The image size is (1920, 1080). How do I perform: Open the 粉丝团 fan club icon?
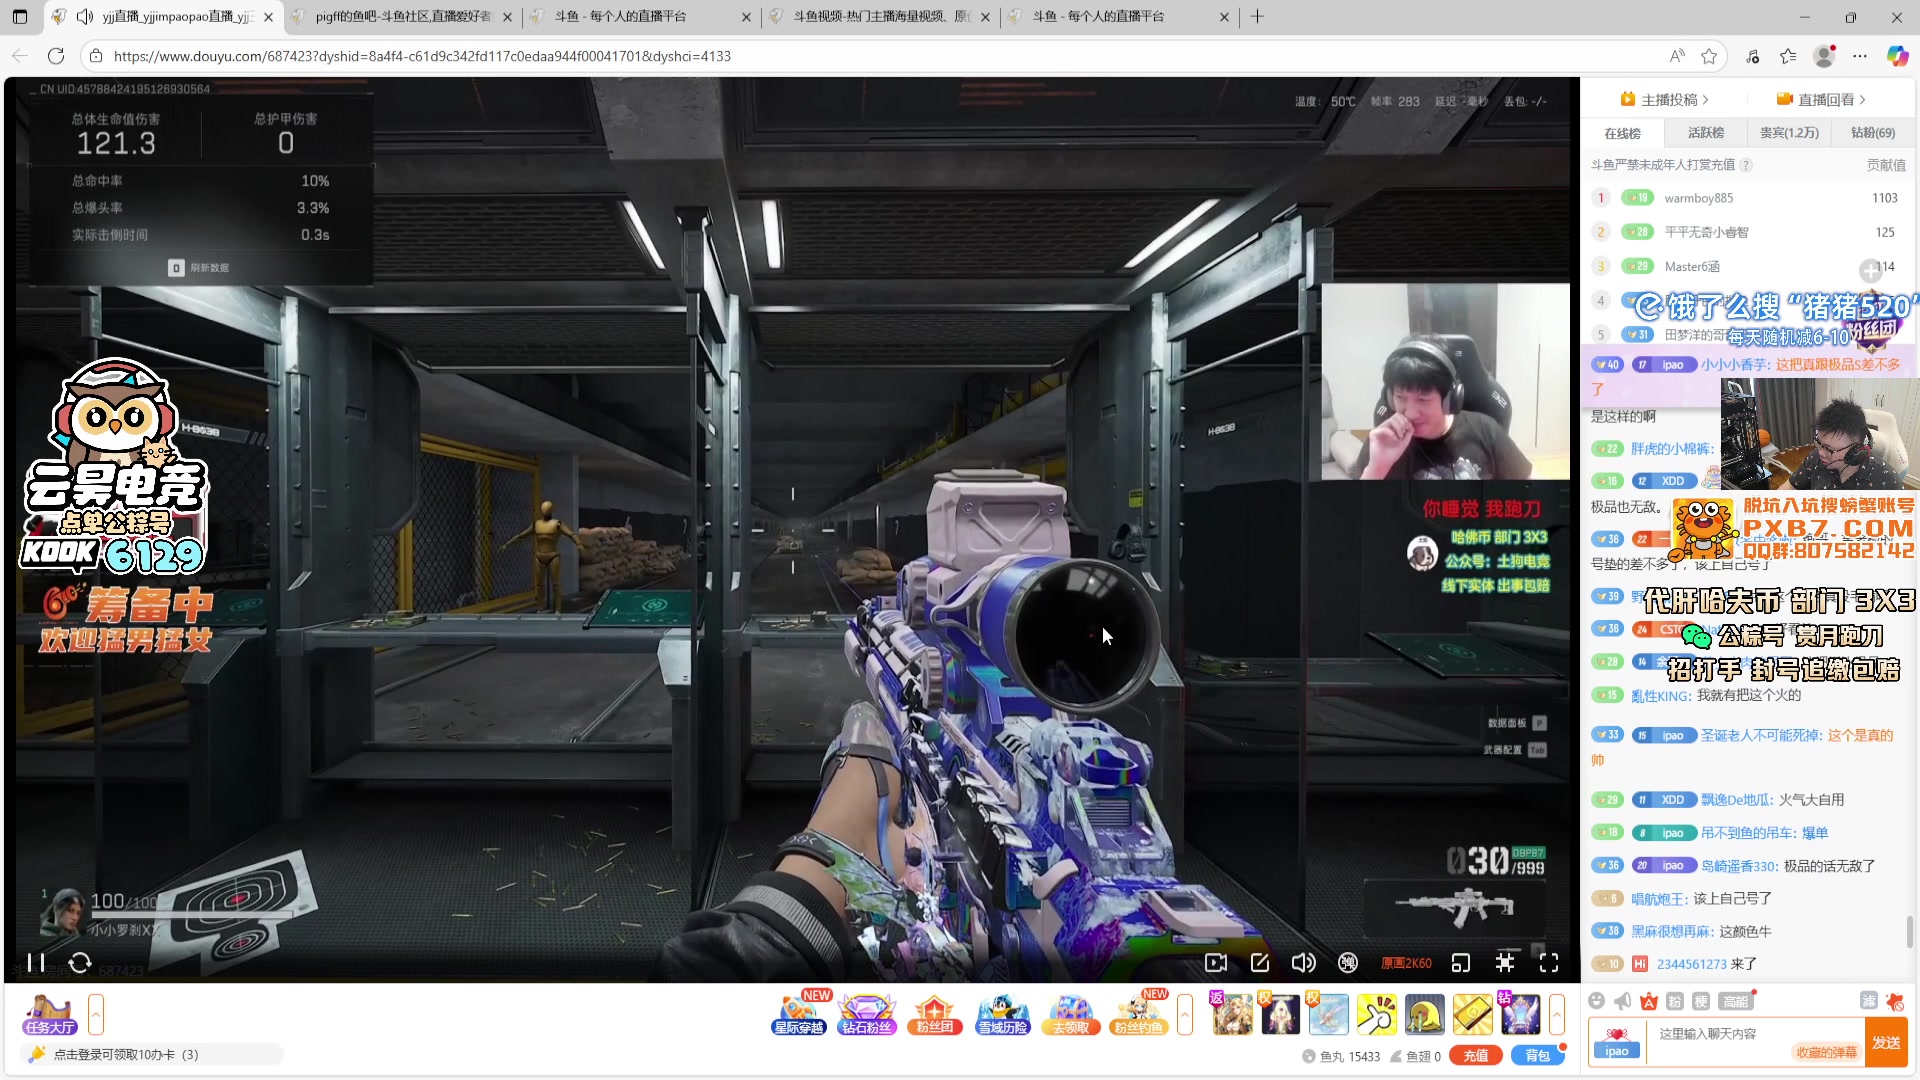click(x=934, y=1014)
